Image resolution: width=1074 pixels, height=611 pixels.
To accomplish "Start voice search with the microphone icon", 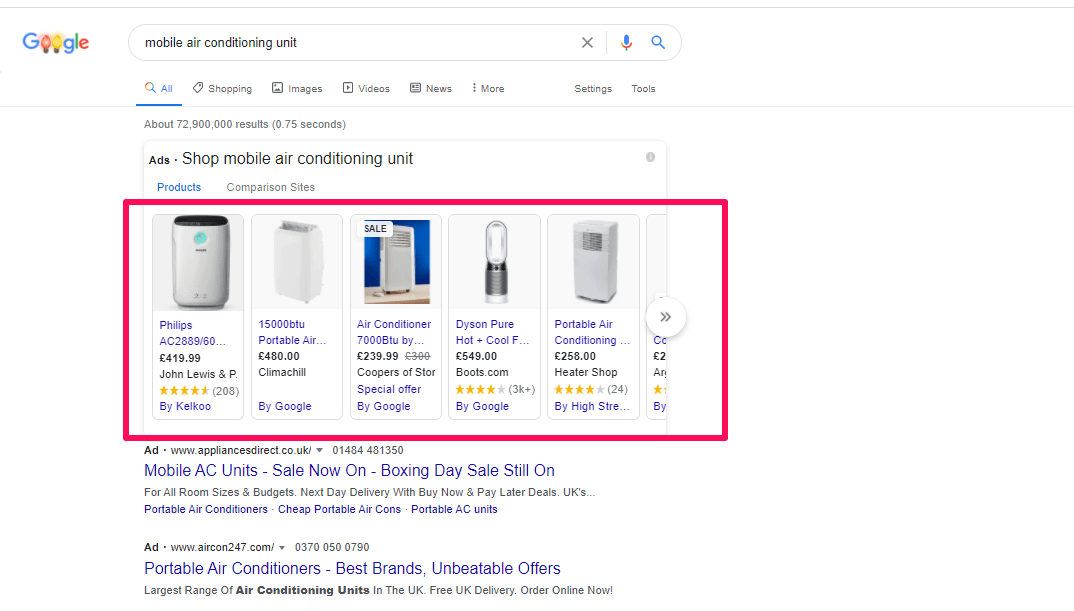I will click(626, 42).
